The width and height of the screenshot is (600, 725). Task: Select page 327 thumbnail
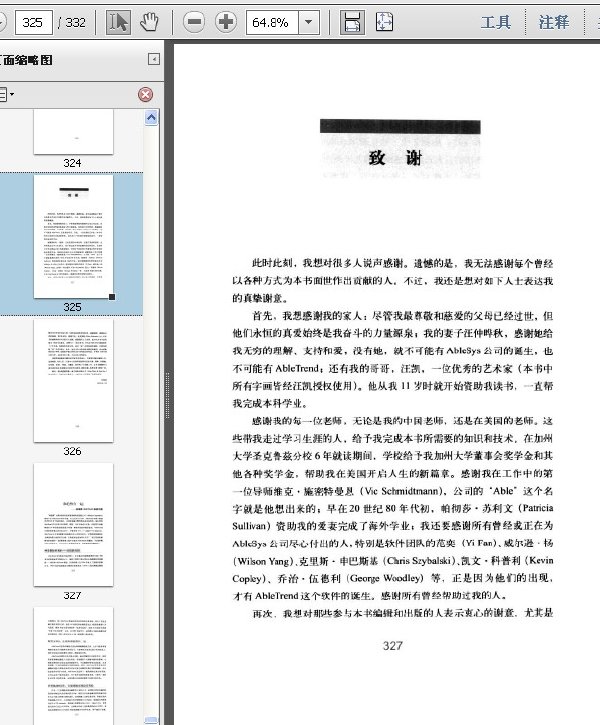(x=73, y=525)
